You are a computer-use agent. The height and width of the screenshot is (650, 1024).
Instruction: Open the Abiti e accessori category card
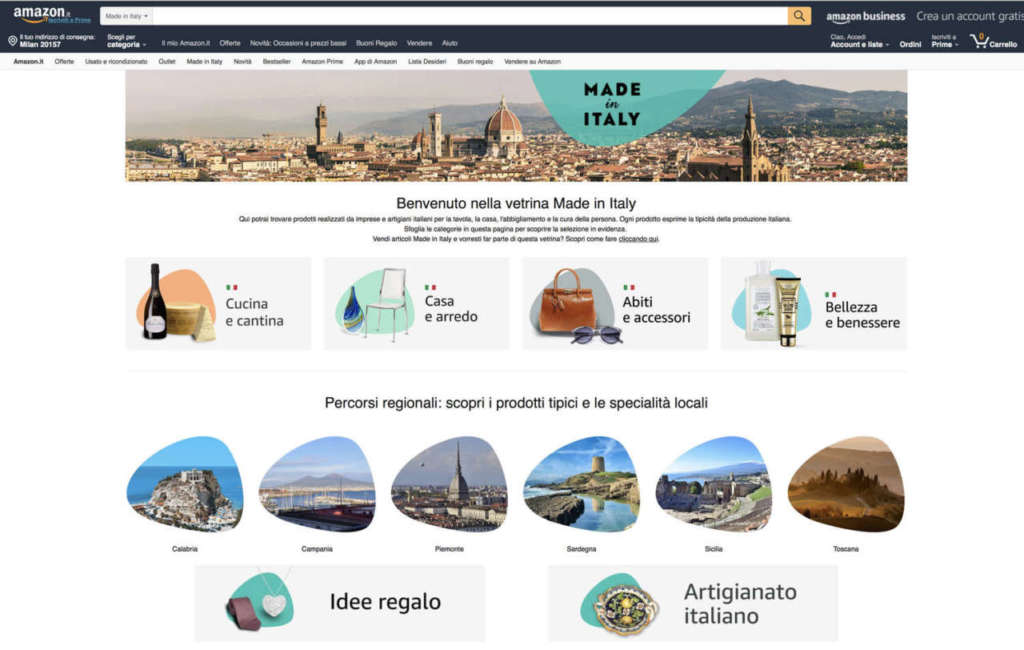(x=615, y=304)
